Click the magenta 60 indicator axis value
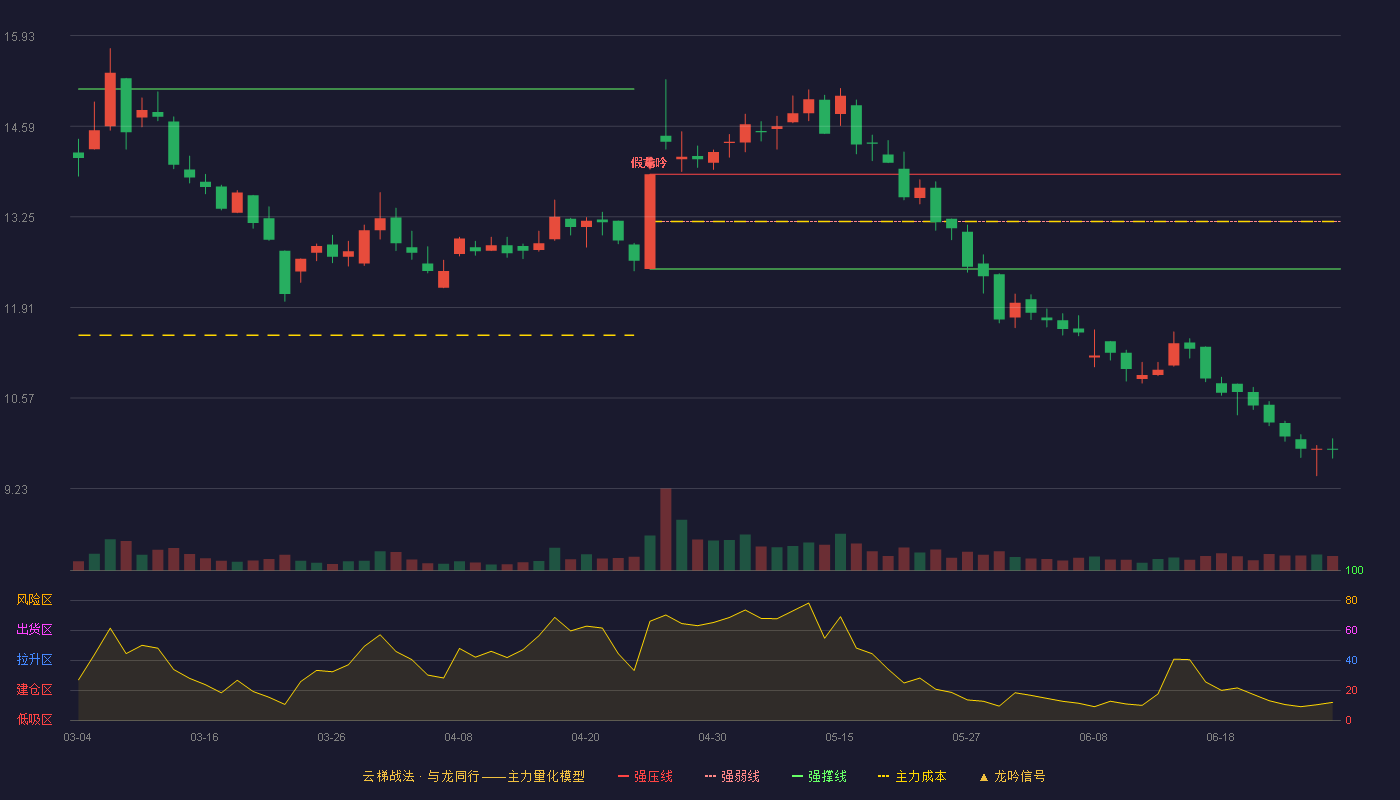 1351,630
